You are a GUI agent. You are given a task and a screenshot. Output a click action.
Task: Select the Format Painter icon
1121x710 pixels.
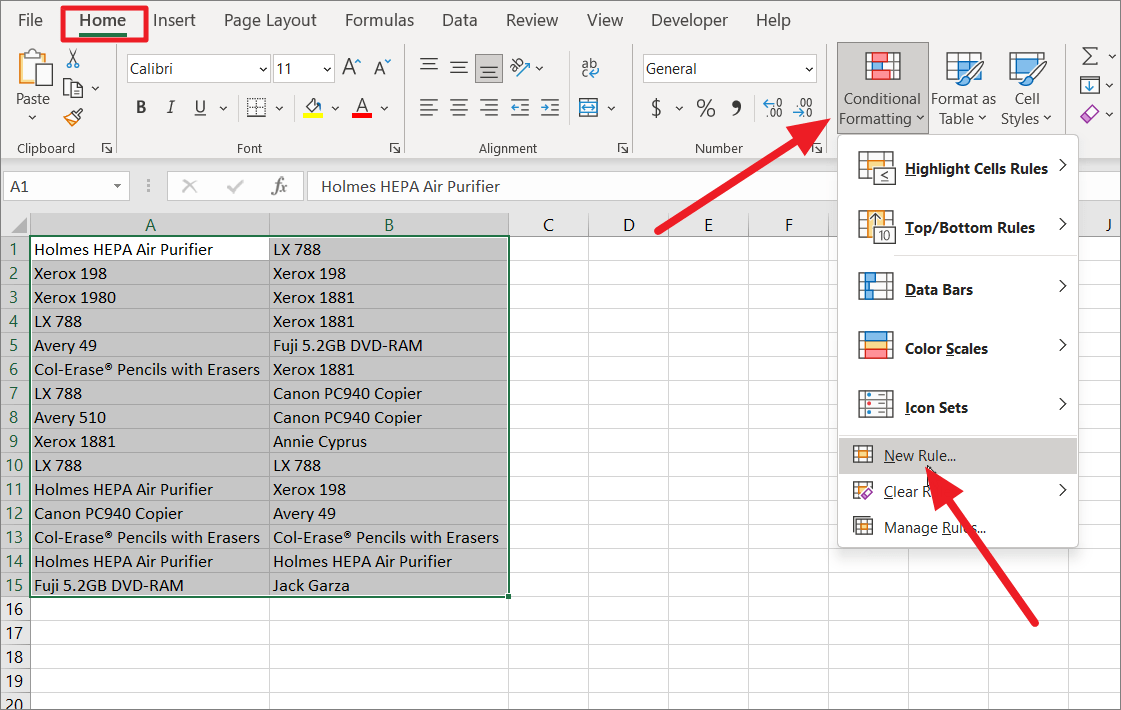coord(72,117)
